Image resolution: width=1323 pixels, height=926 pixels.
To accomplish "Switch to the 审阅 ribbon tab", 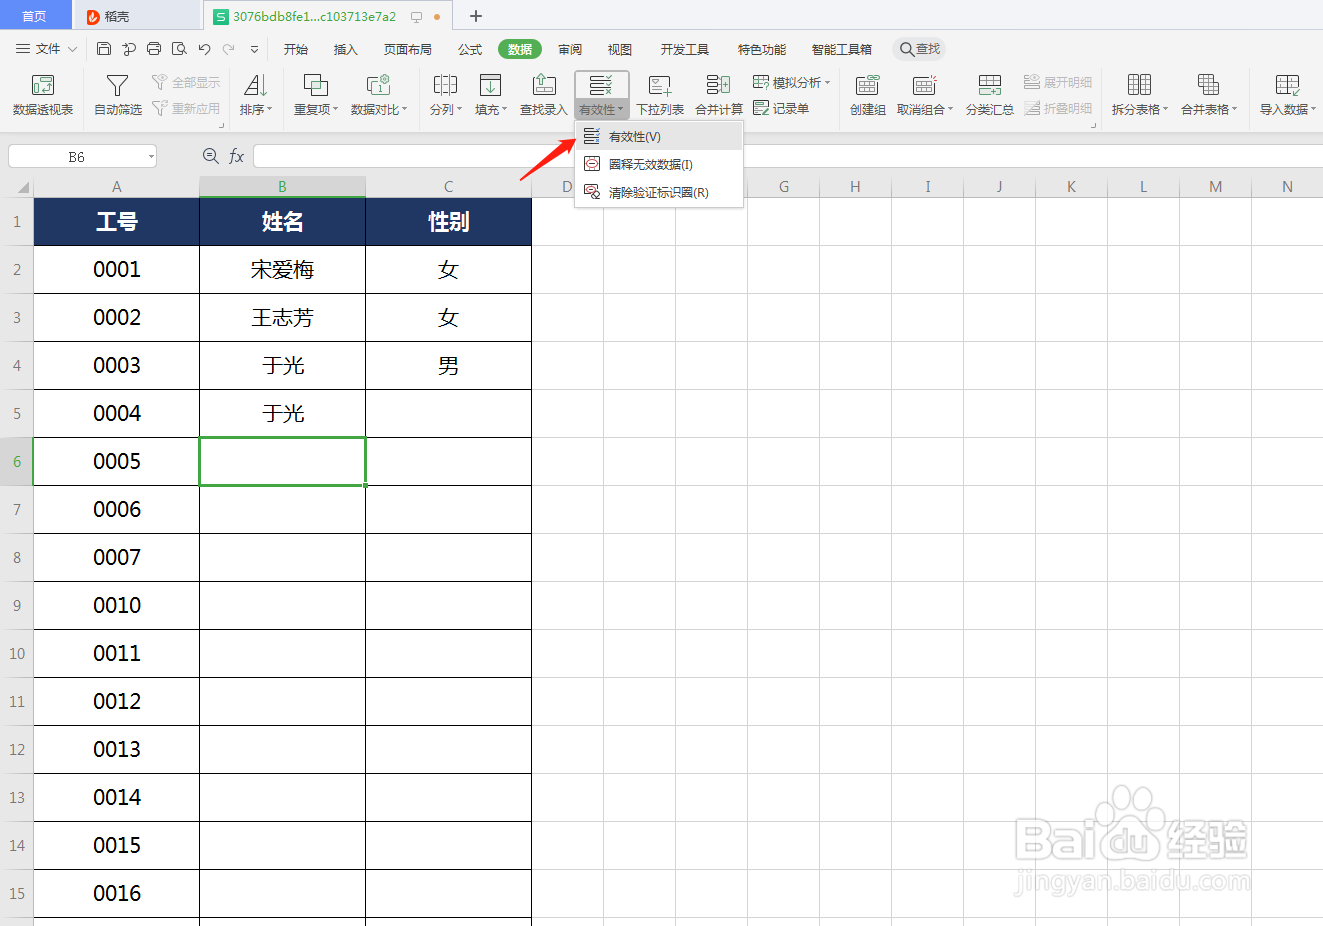I will pyautogui.click(x=570, y=48).
